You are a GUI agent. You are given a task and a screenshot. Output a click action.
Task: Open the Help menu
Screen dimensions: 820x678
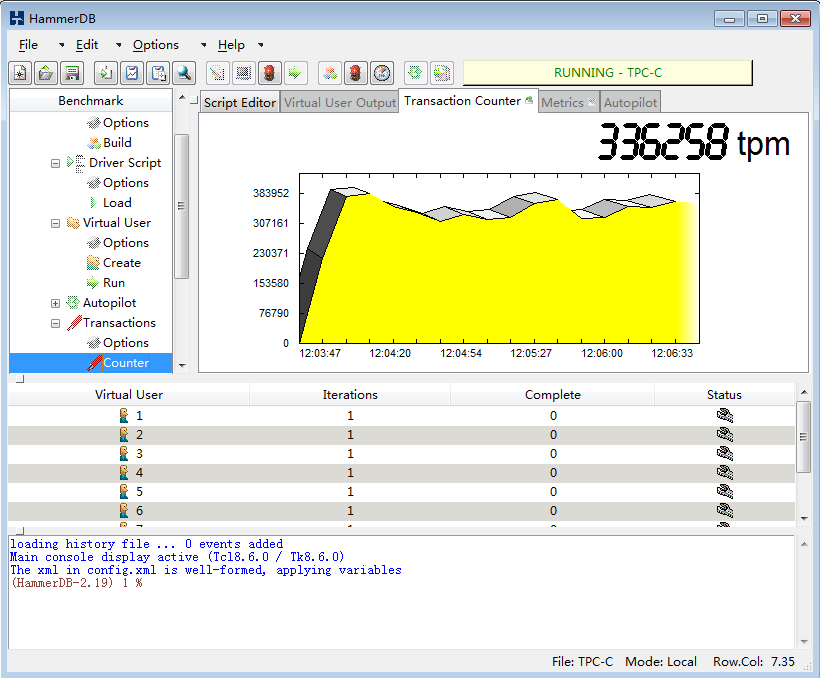(x=231, y=45)
